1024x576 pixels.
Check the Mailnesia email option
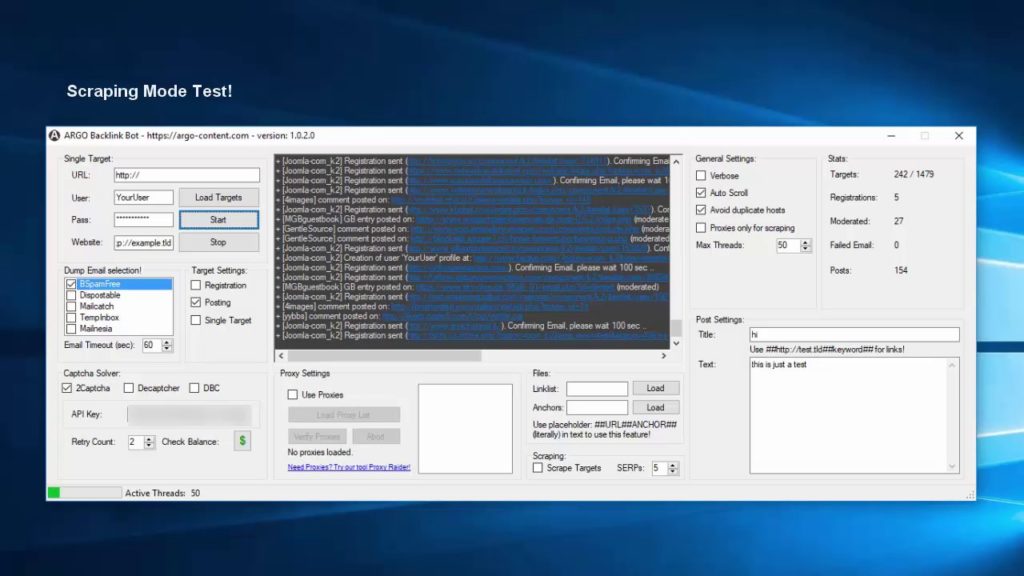click(71, 328)
